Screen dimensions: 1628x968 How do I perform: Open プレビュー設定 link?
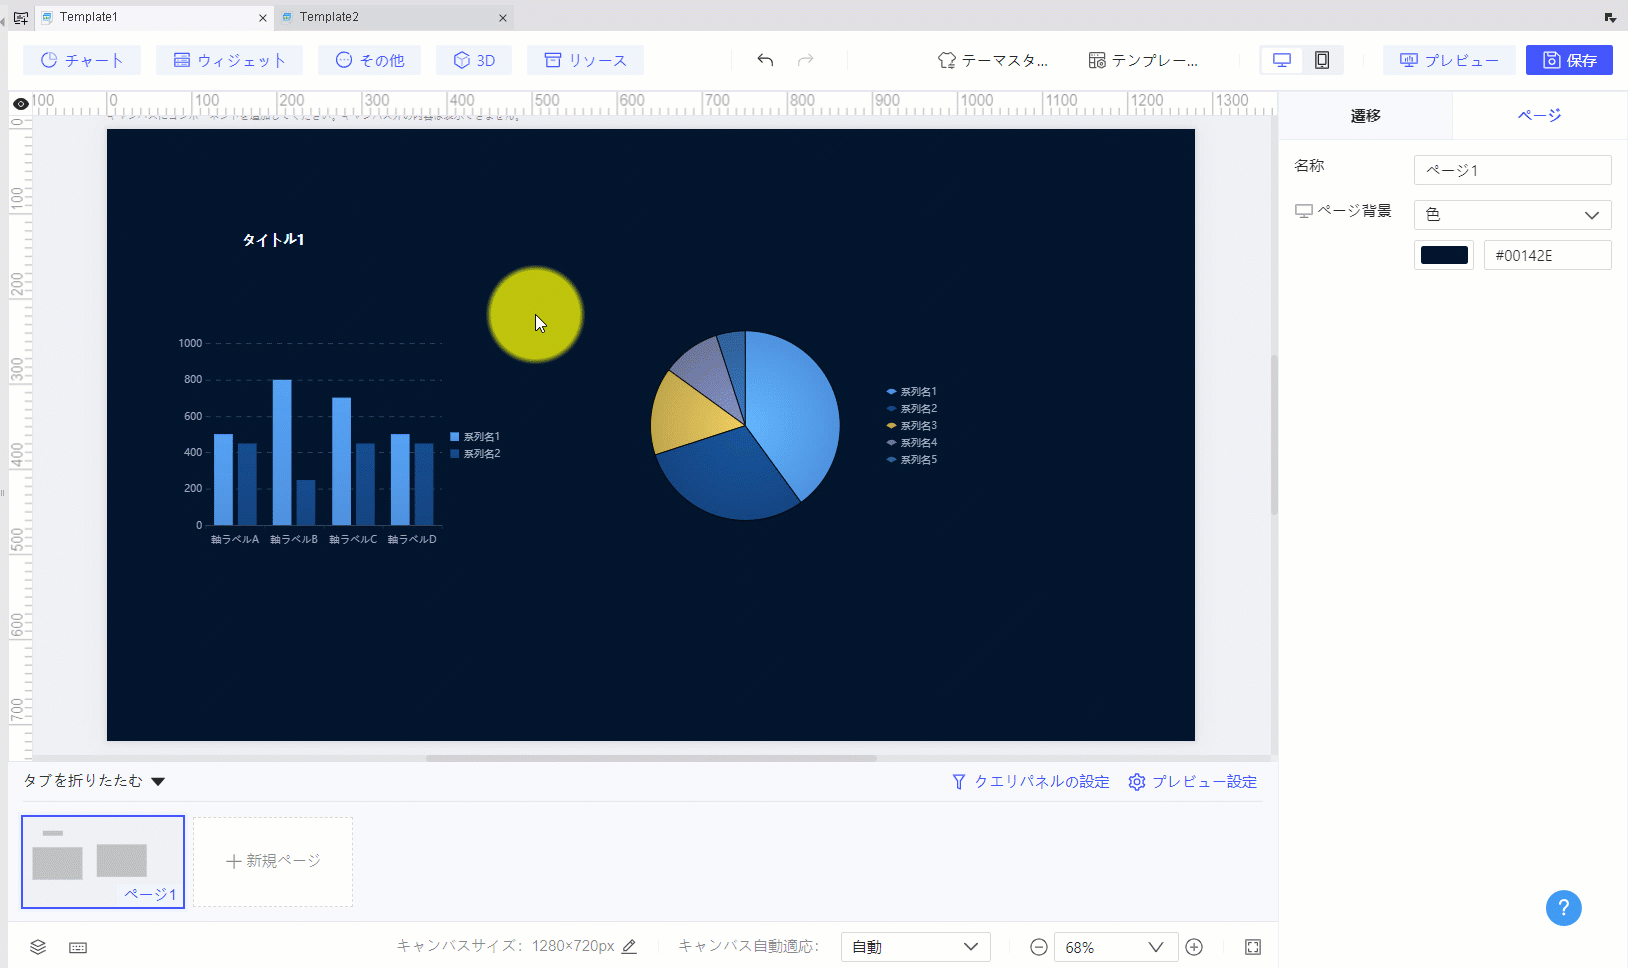click(1192, 782)
